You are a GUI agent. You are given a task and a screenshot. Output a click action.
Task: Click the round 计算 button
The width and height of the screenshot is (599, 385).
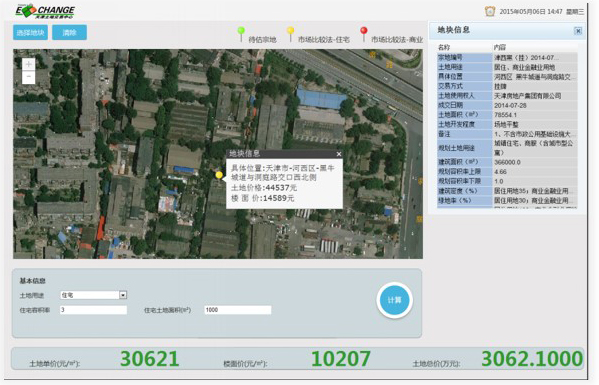pos(394,300)
